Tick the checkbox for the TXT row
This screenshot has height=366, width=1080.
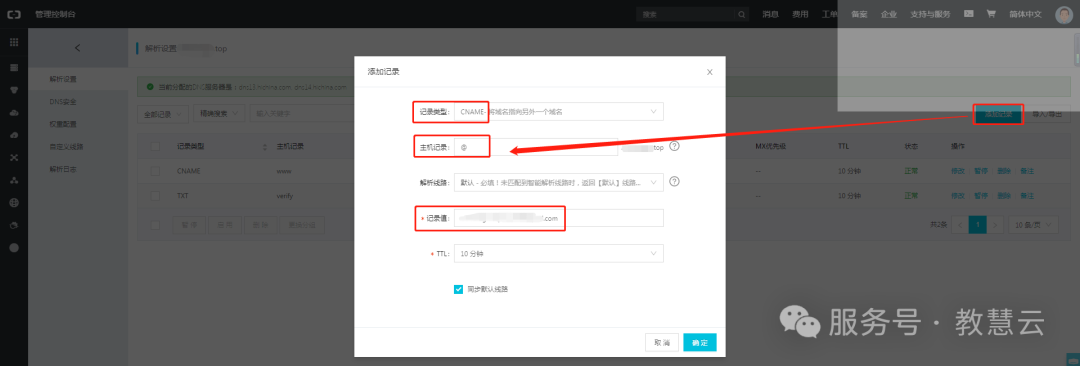coord(155,196)
